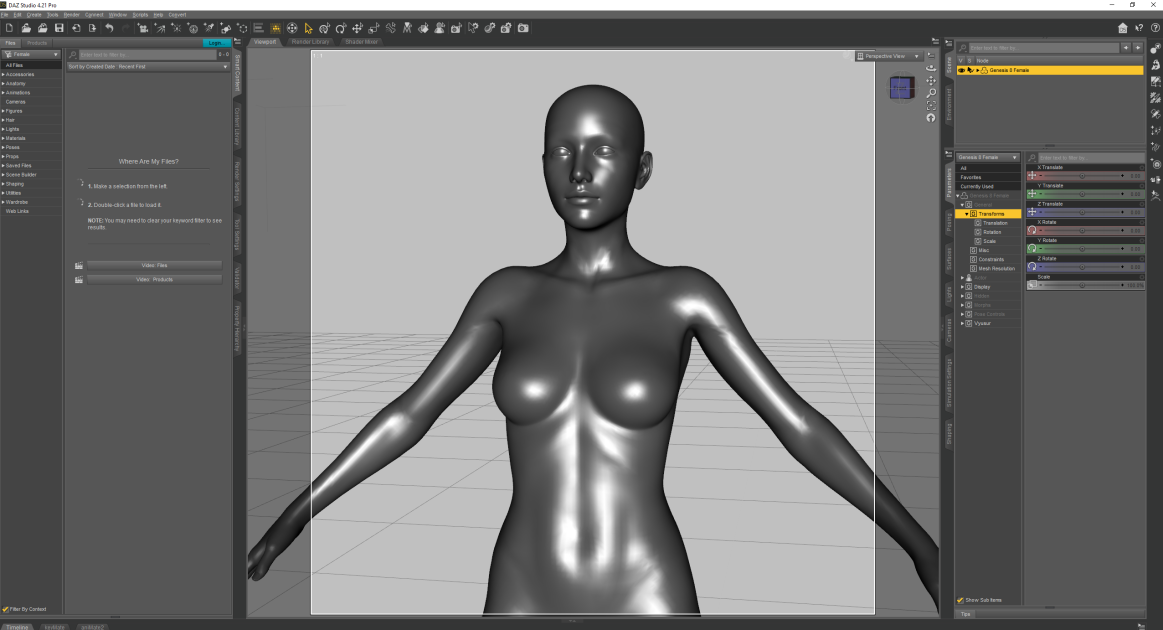Open the Sort by Created Date dropdown

148,67
